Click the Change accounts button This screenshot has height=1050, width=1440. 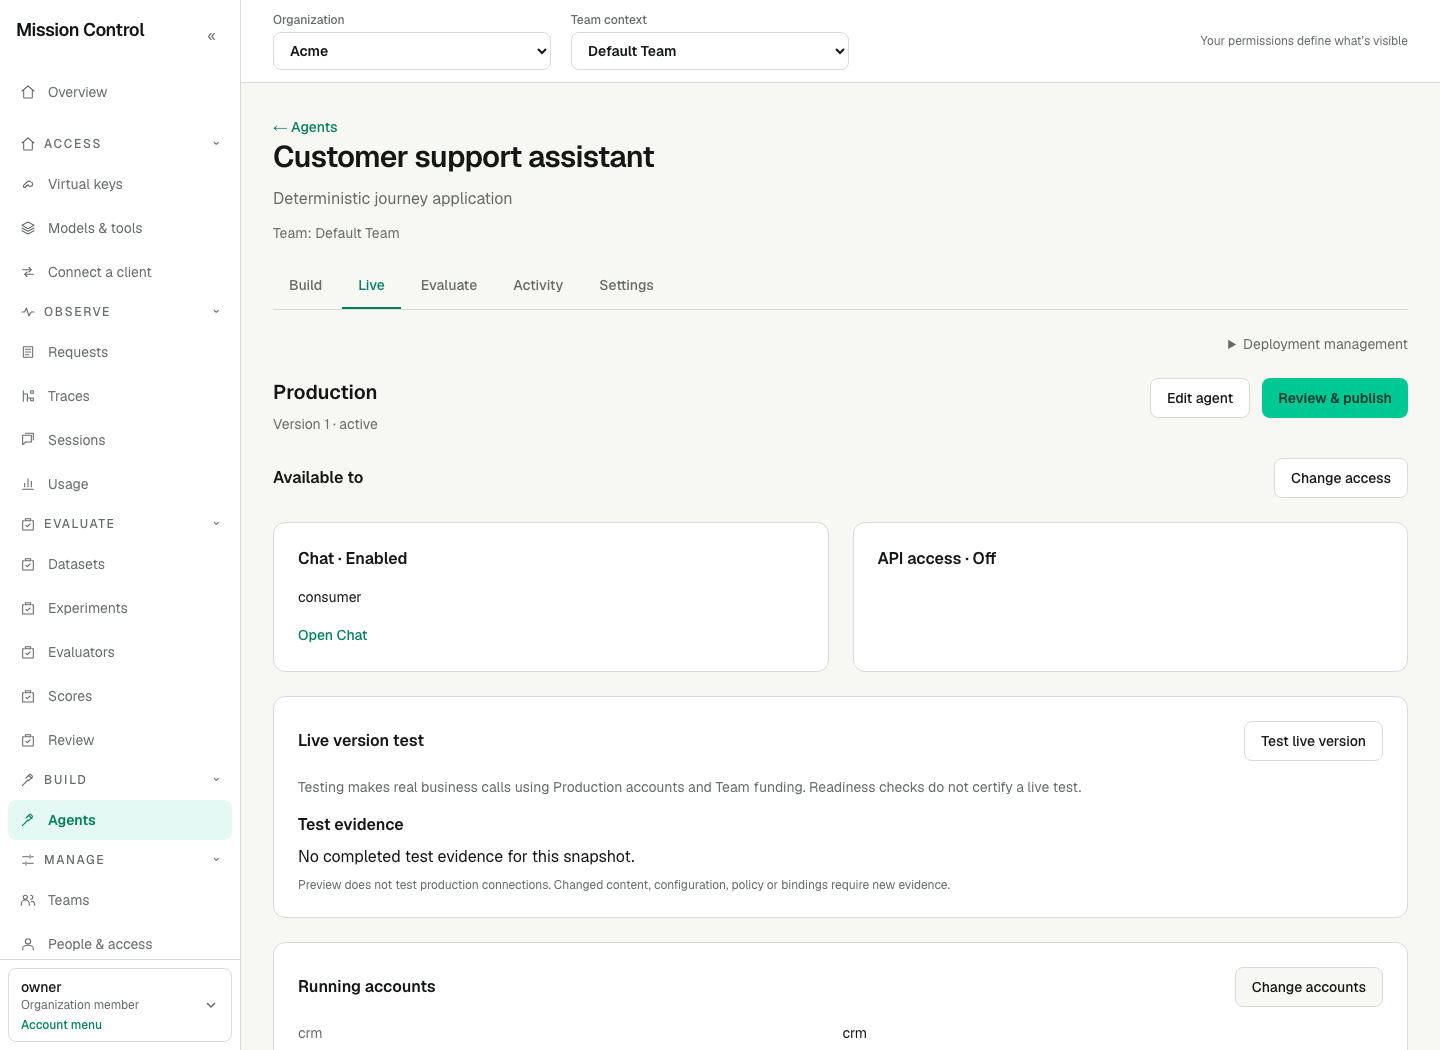click(1309, 987)
